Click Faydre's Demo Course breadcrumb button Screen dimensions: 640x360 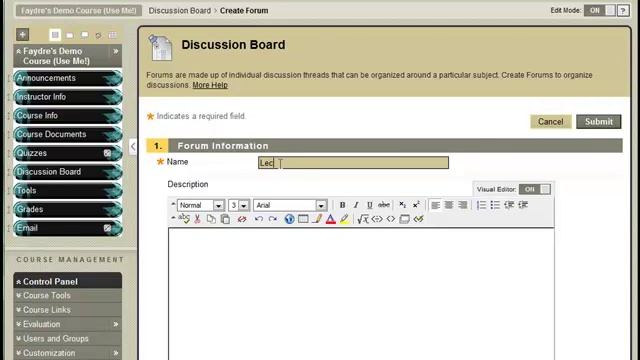coord(79,11)
